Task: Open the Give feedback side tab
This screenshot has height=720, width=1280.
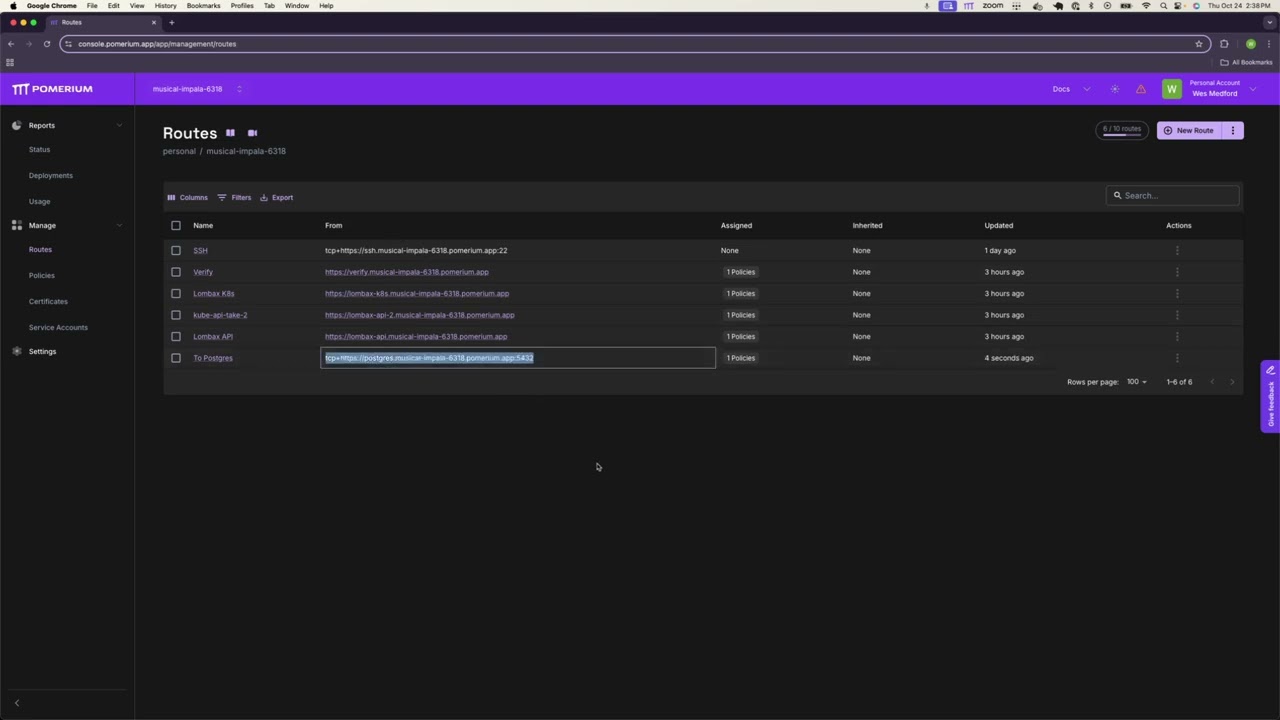Action: pos(1270,396)
